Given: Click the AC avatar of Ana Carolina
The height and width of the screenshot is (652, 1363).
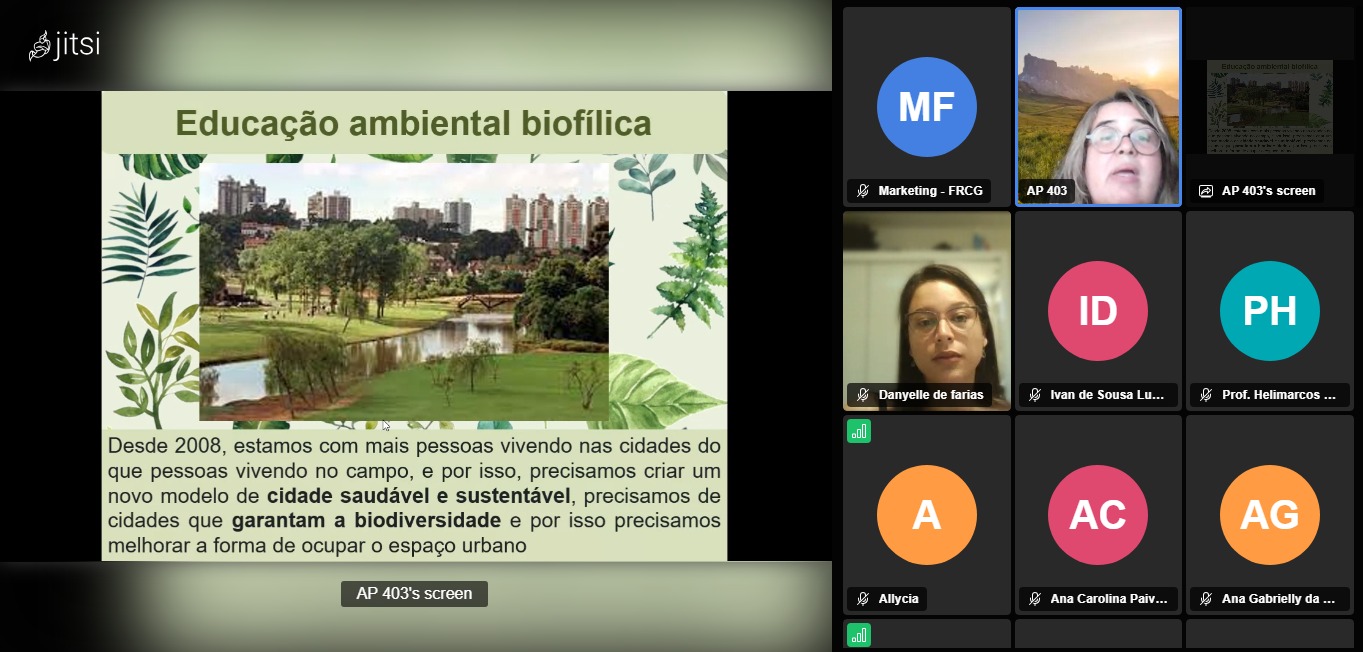Looking at the screenshot, I should coord(1098,515).
